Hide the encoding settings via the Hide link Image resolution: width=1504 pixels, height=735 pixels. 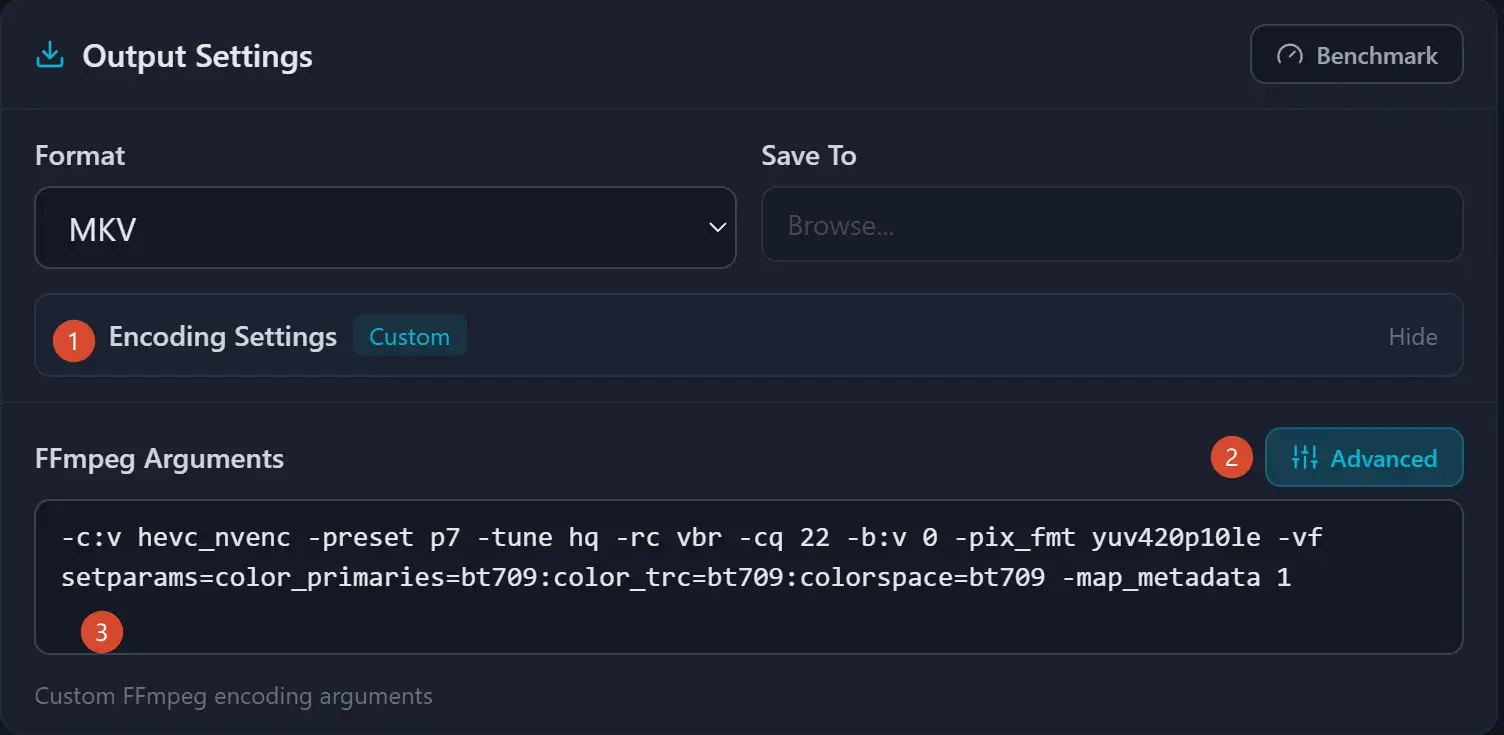(1412, 337)
